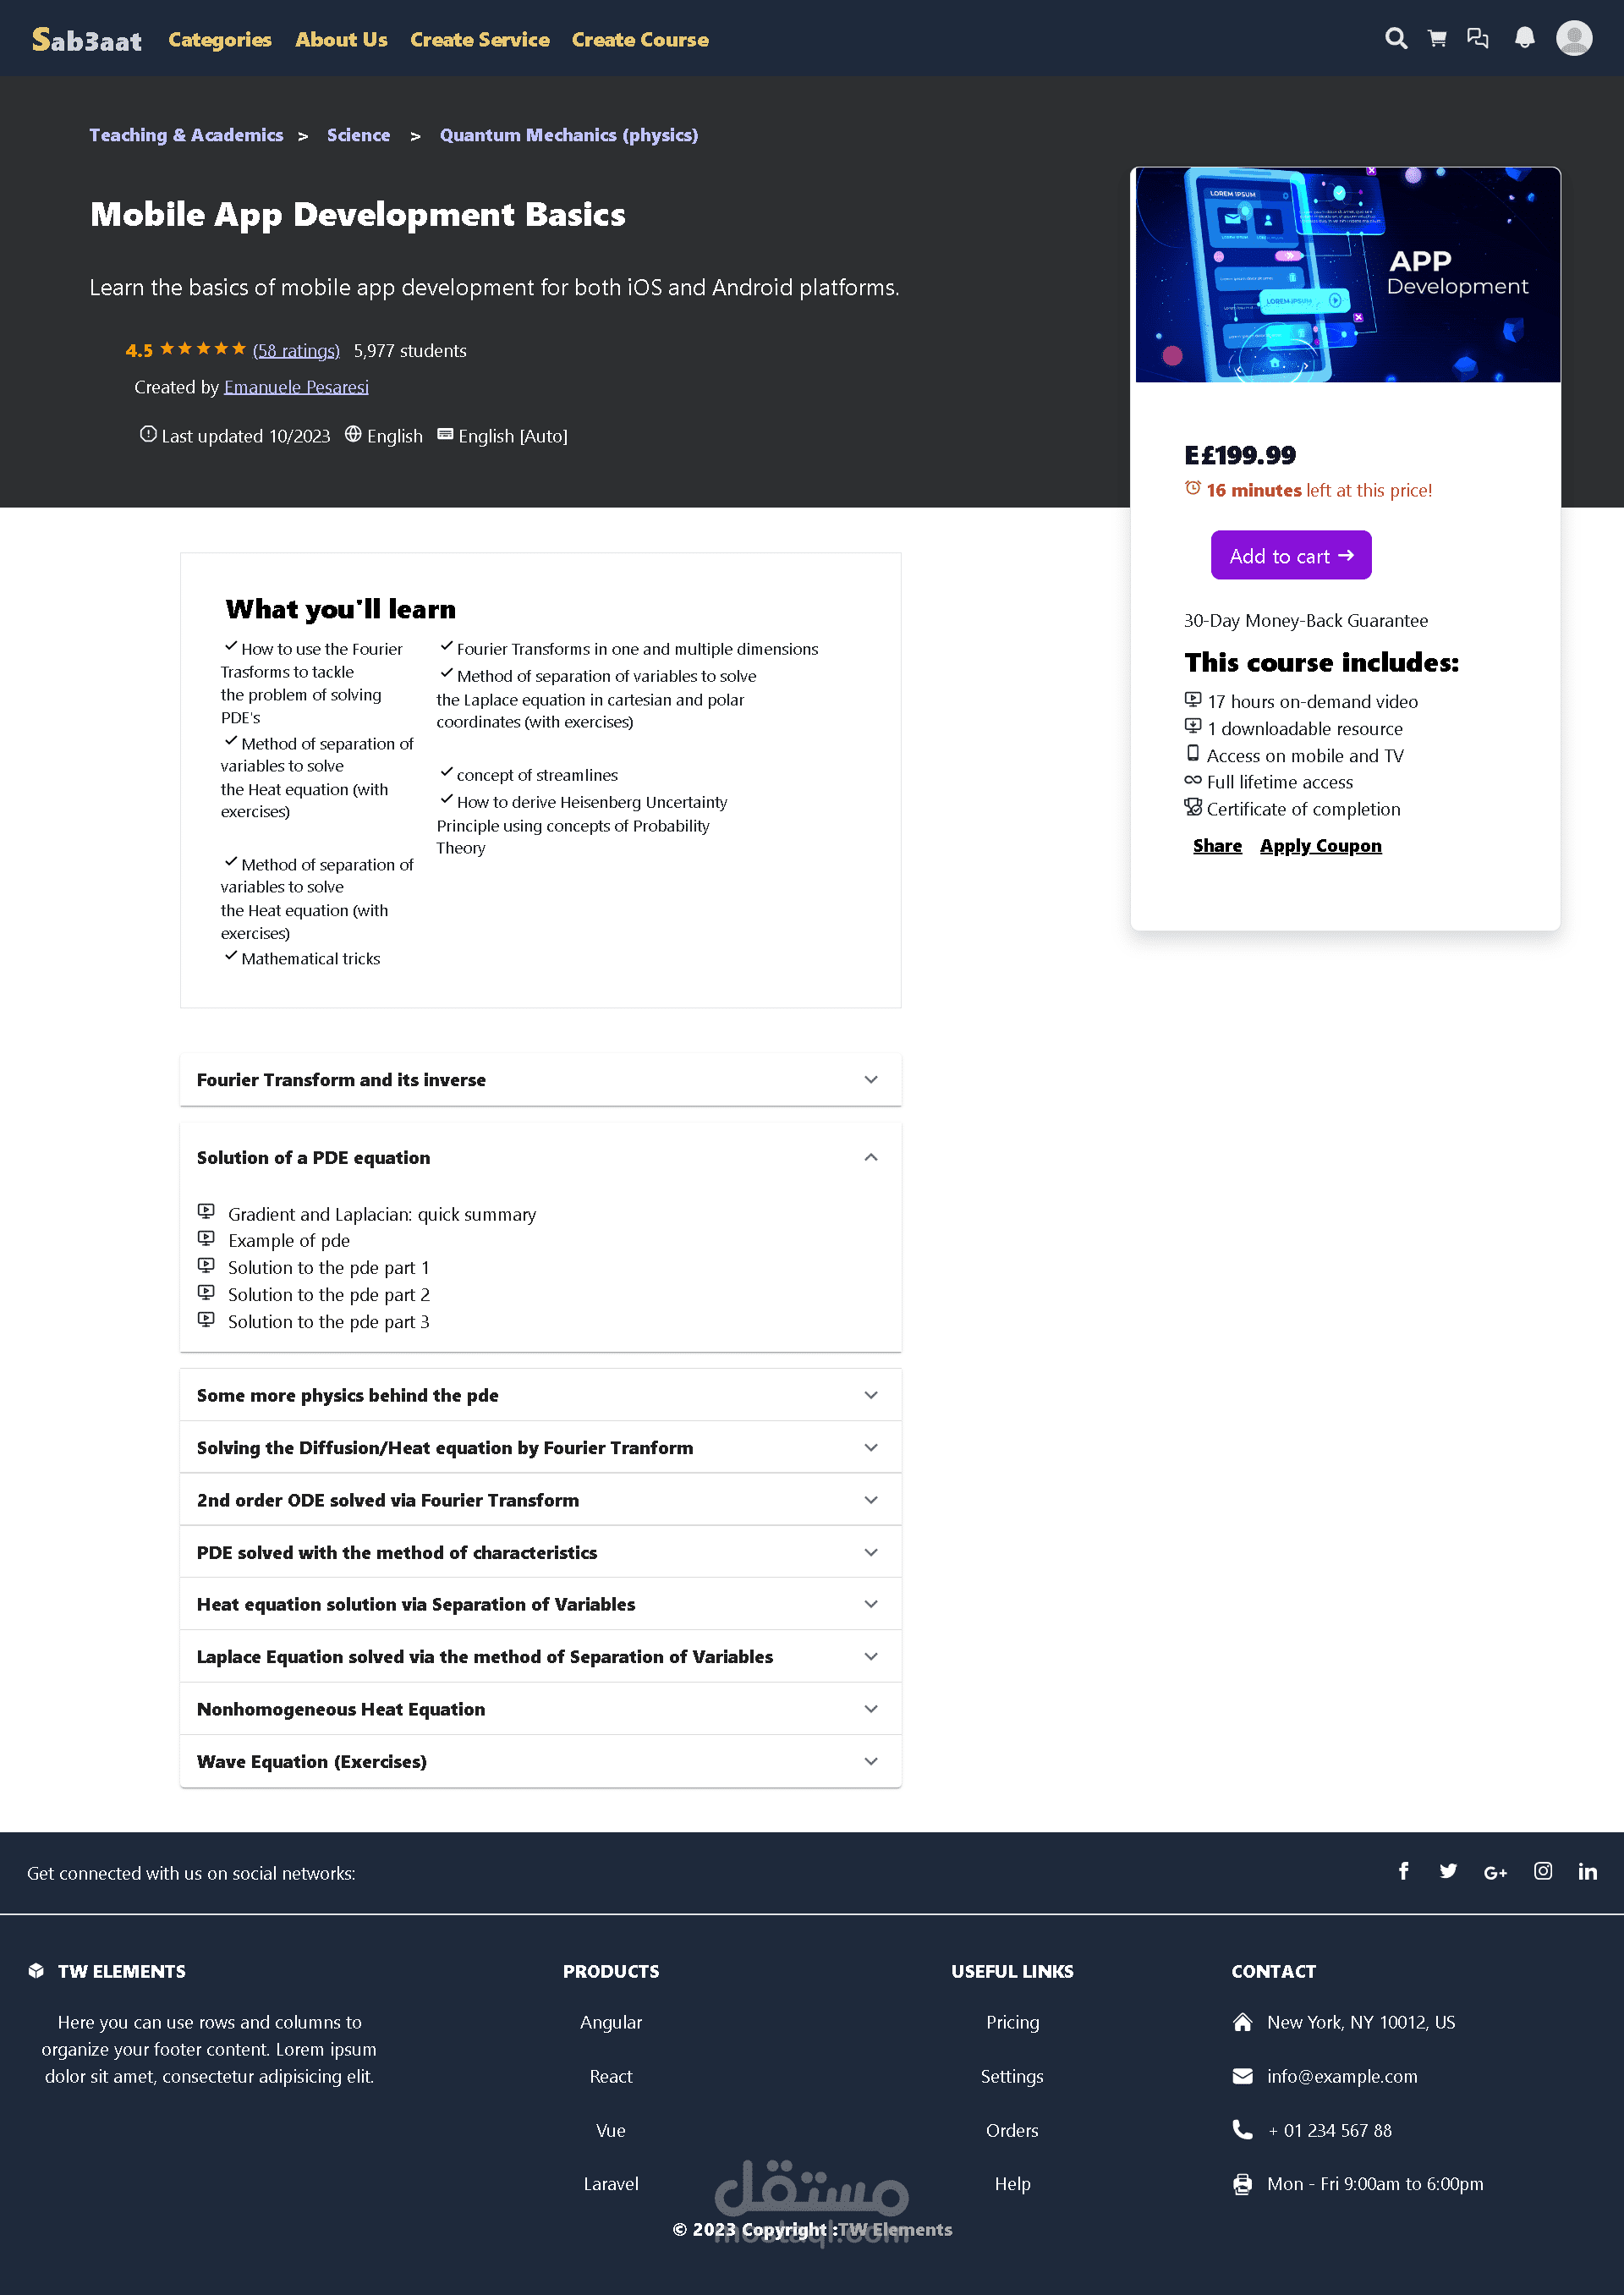Click the App Development course thumbnail
Image resolution: width=1624 pixels, height=2295 pixels.
[x=1346, y=275]
